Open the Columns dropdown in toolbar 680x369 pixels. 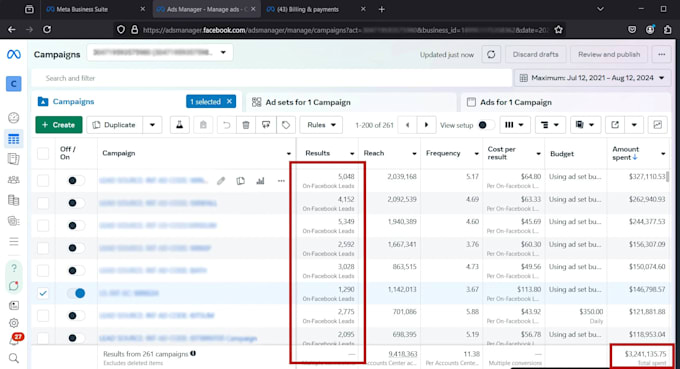(x=514, y=125)
